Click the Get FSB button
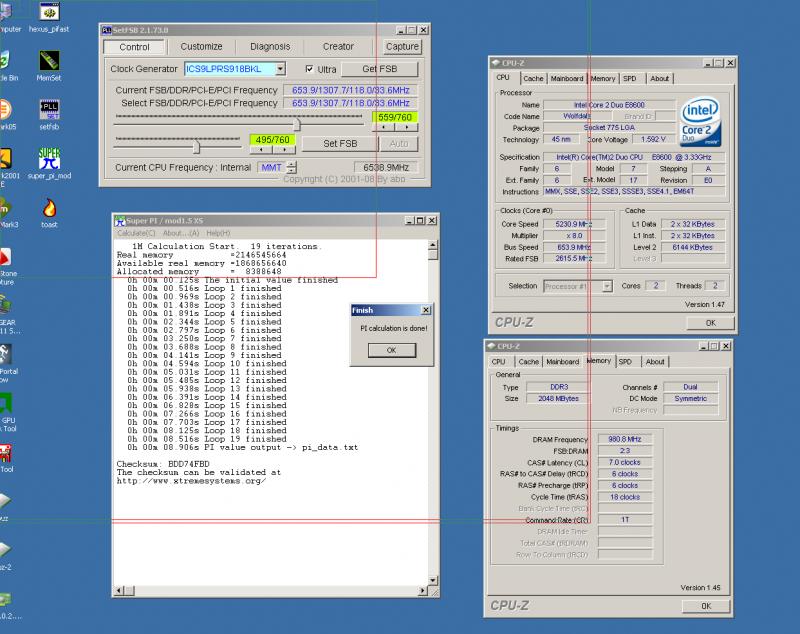Screen dimensions: 800x634 coord(380,69)
